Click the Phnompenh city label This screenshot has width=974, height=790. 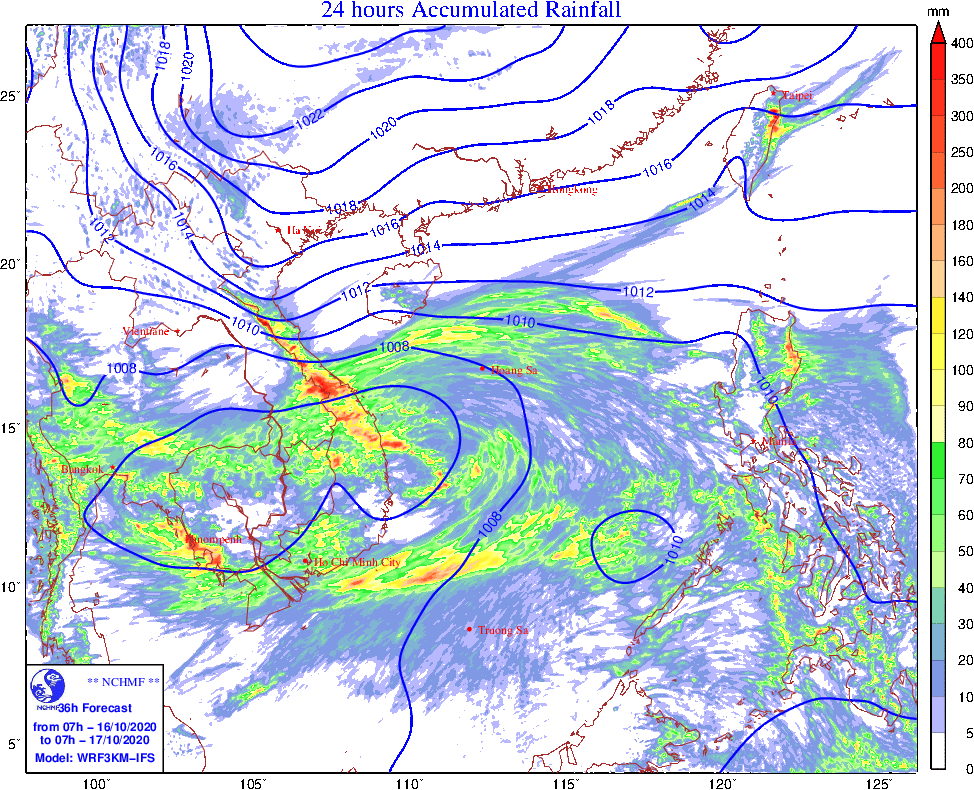[x=214, y=538]
